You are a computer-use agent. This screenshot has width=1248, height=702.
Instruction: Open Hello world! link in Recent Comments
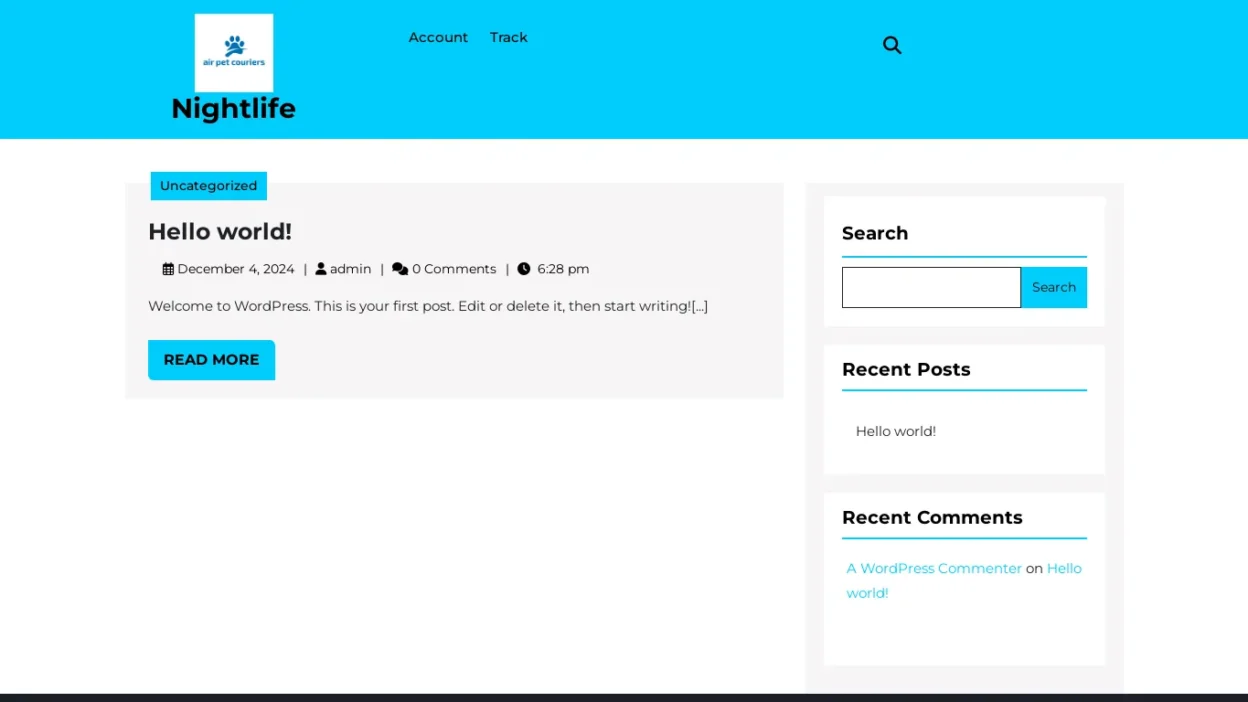point(1063,568)
